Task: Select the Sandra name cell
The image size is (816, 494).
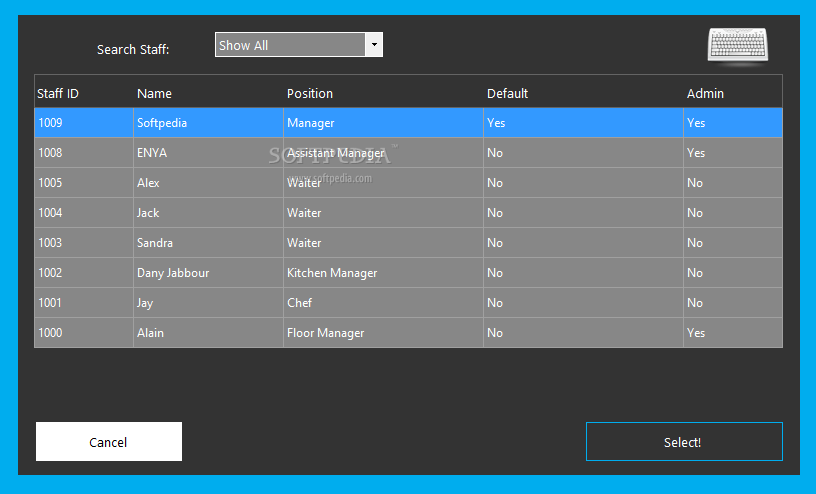Action: (x=208, y=243)
